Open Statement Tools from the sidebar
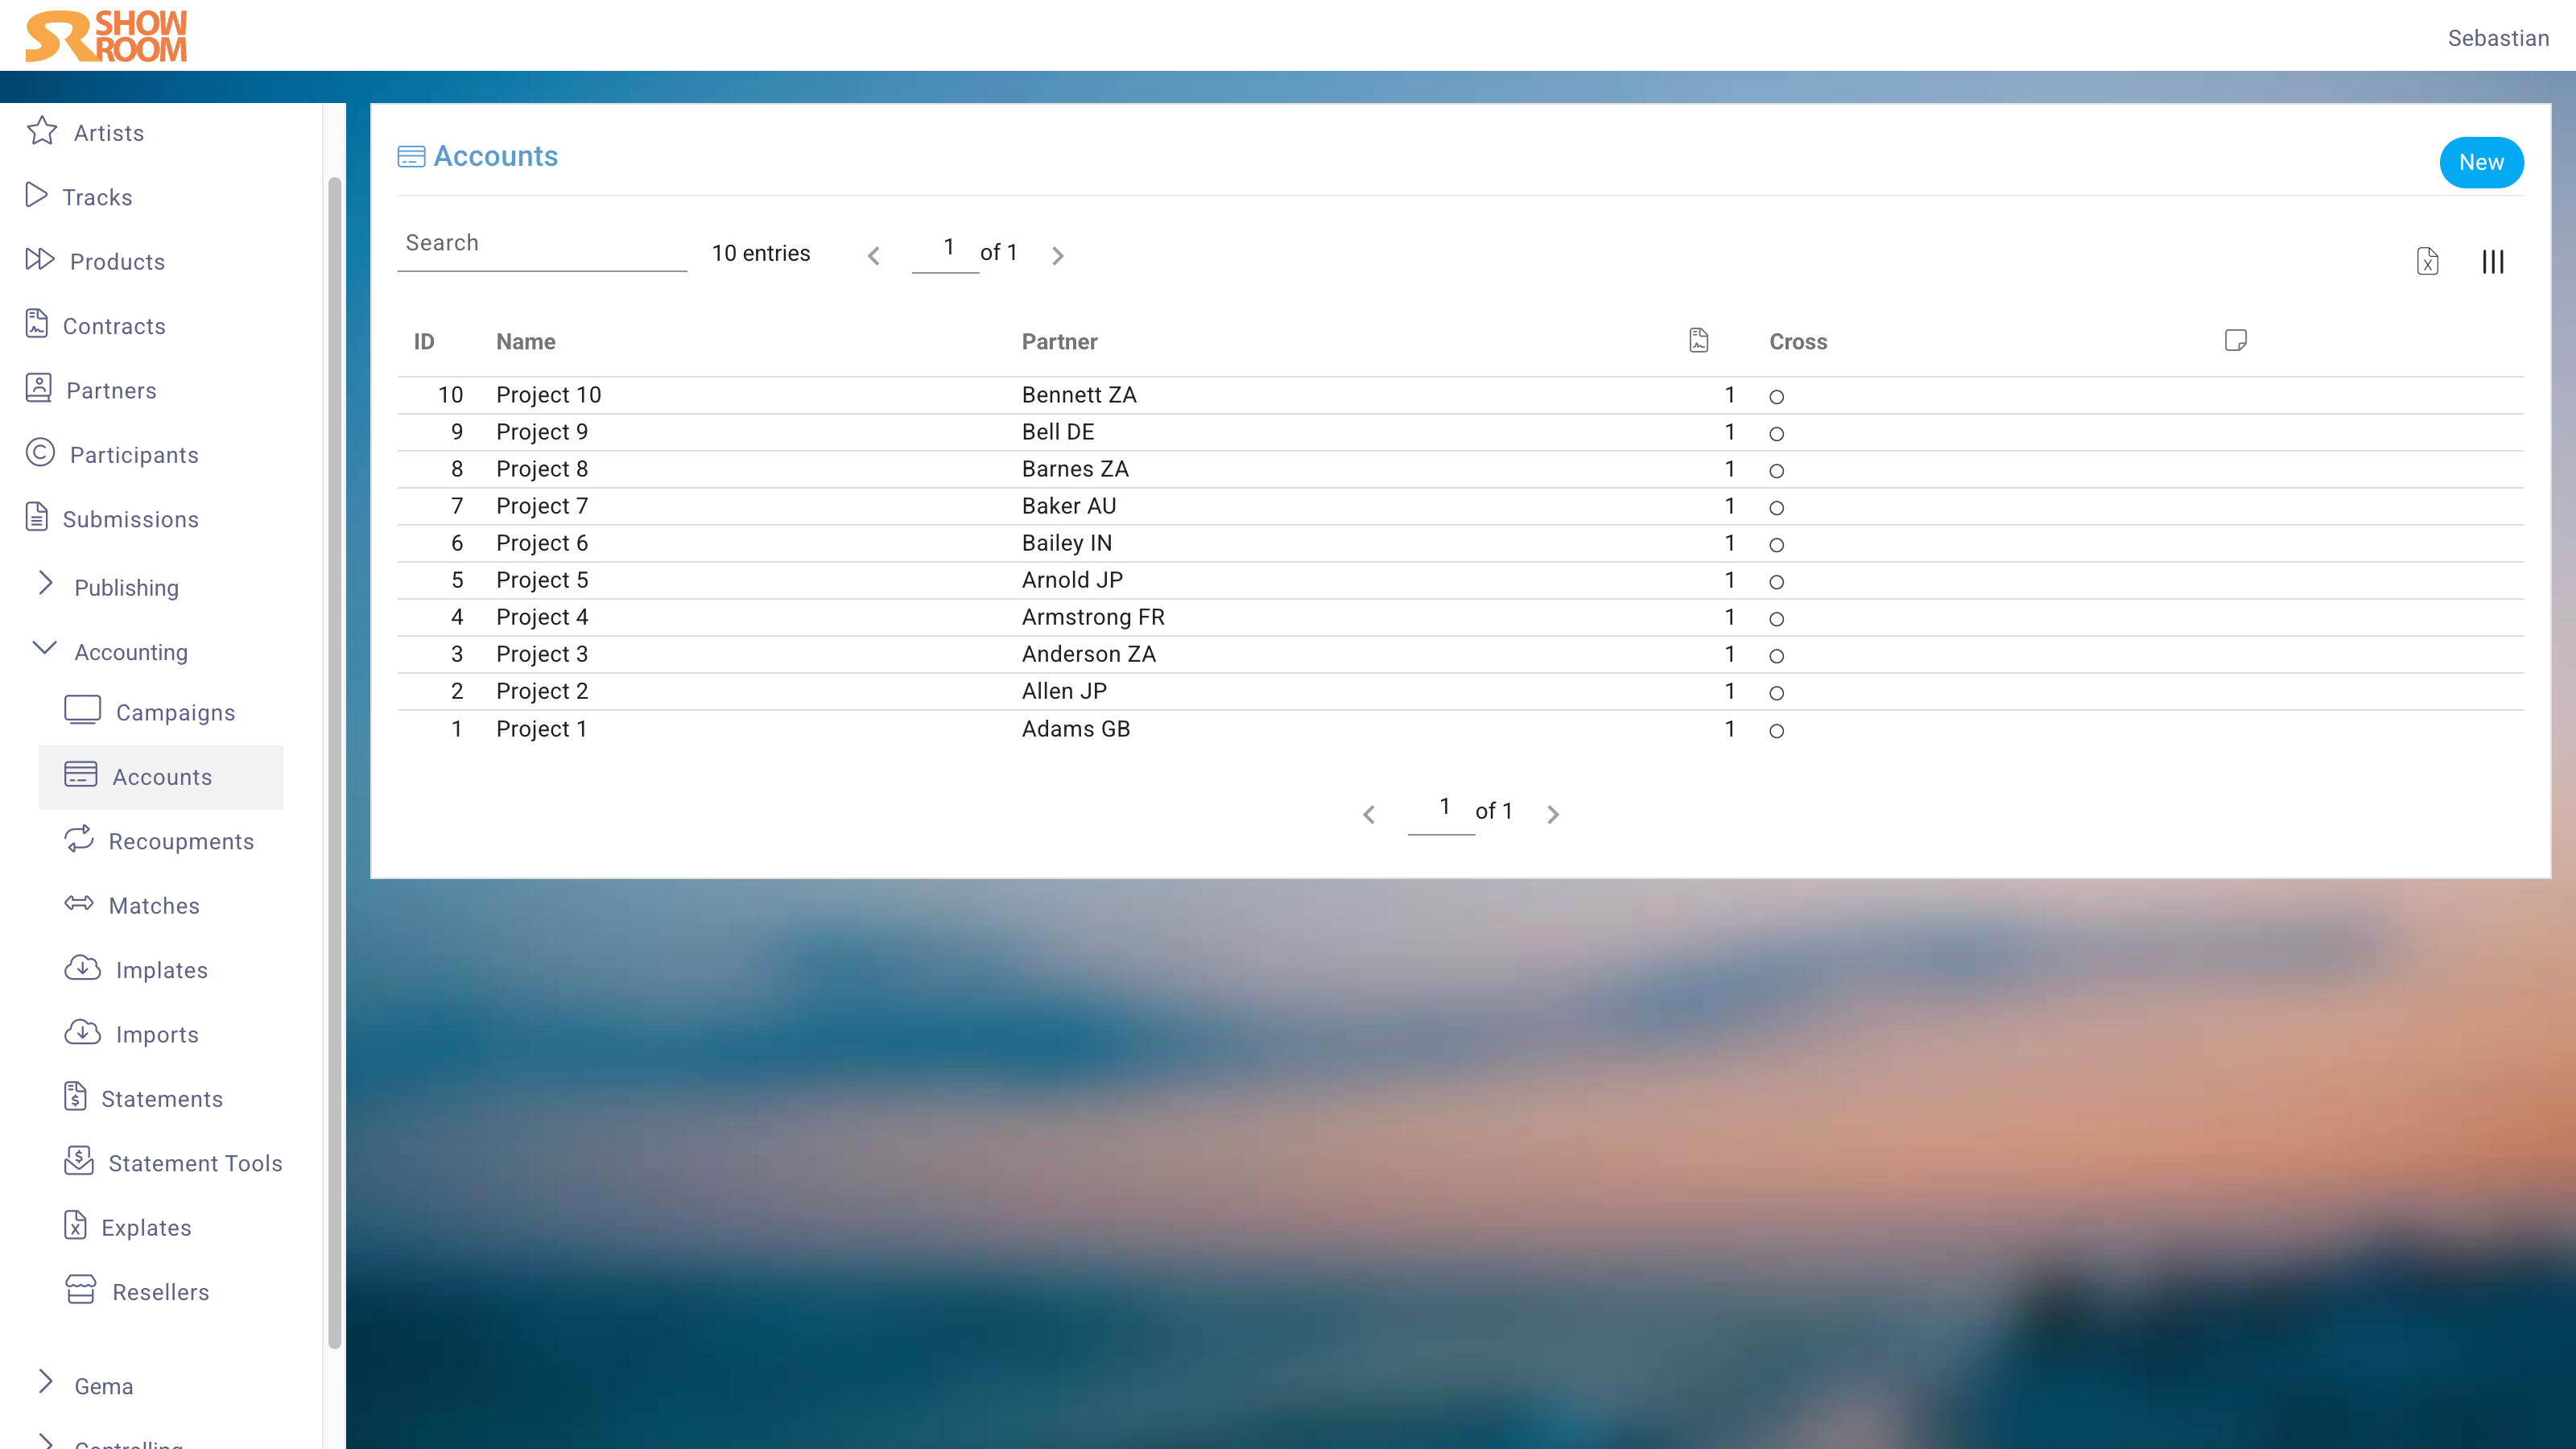The height and width of the screenshot is (1449, 2576). click(194, 1163)
